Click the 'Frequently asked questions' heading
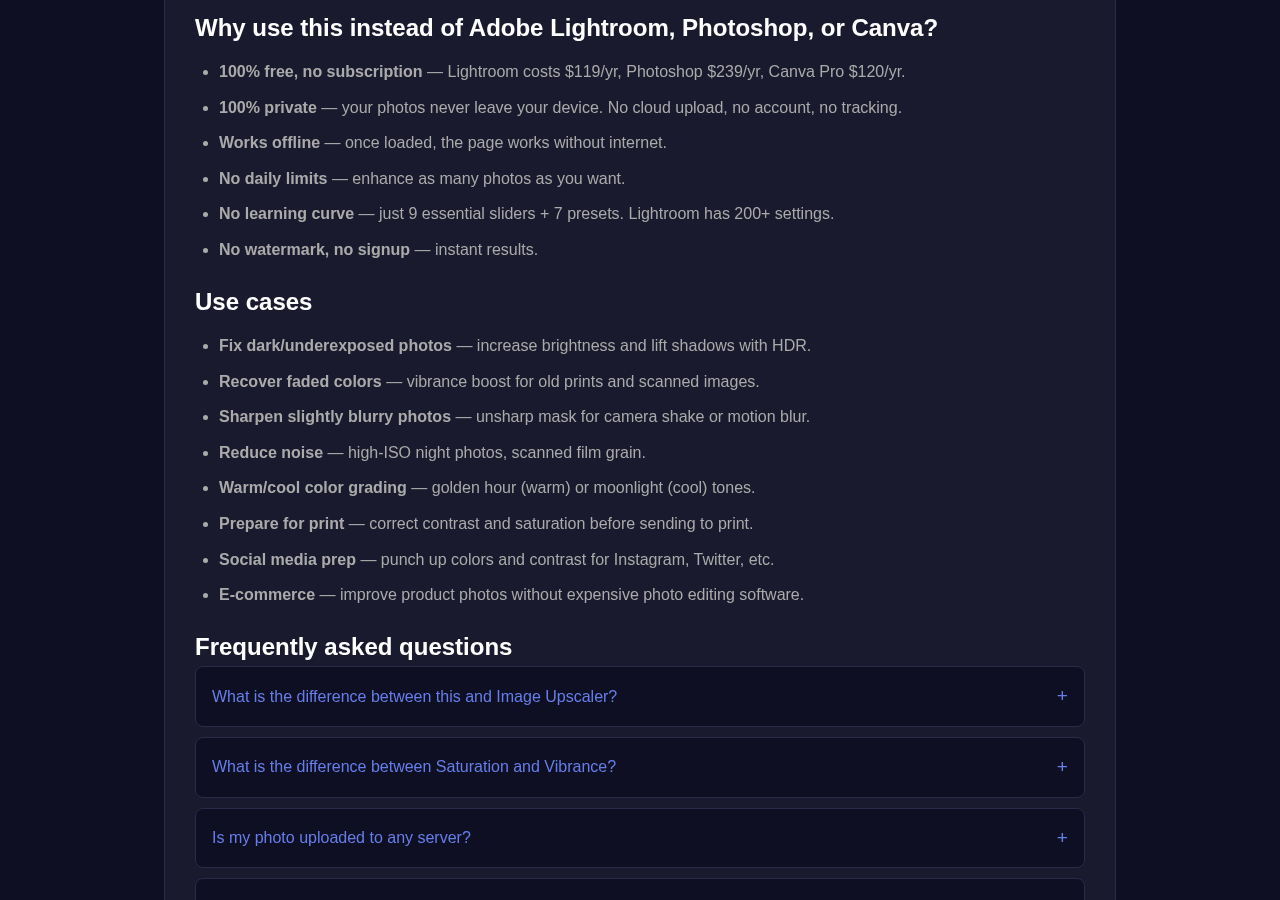 point(353,647)
